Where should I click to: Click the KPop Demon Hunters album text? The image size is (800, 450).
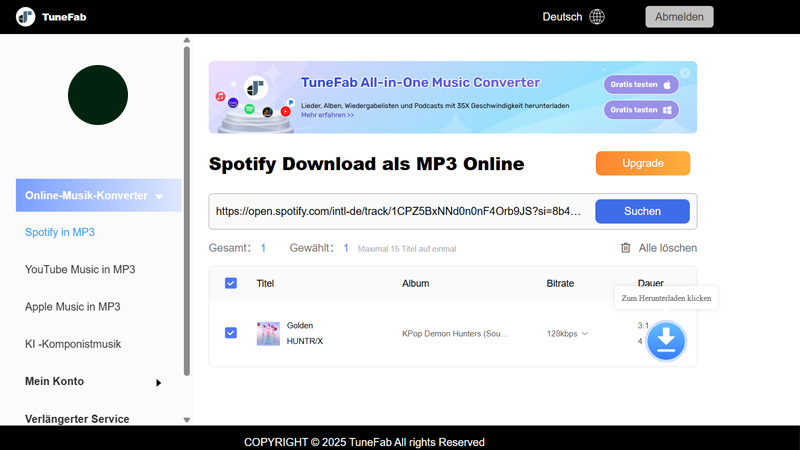pyautogui.click(x=455, y=334)
